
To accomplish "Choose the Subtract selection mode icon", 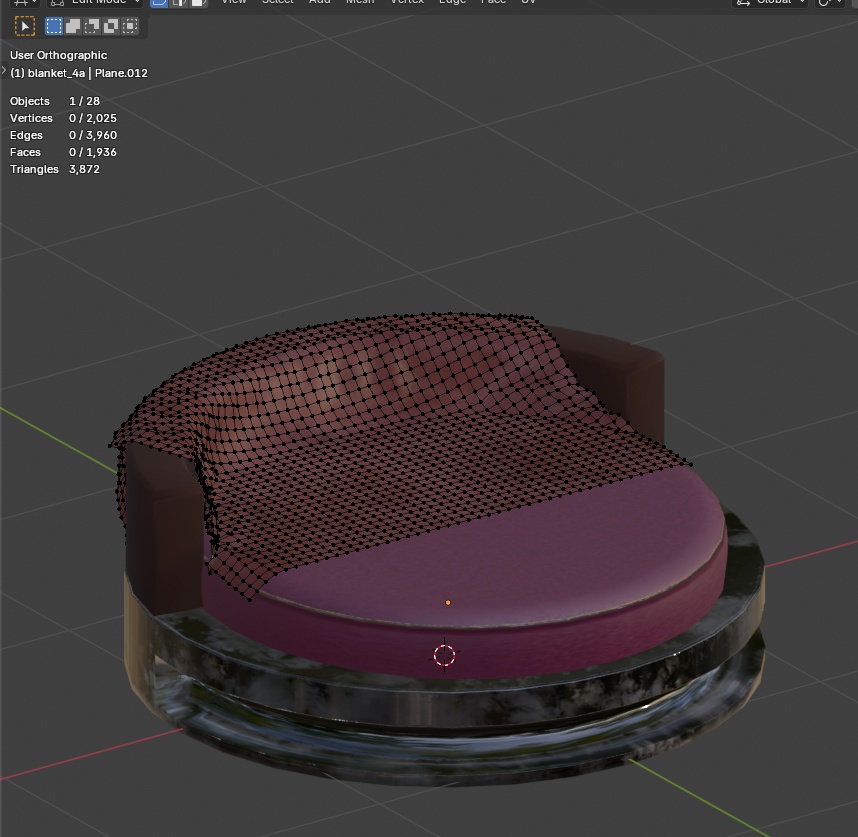I will pos(91,26).
